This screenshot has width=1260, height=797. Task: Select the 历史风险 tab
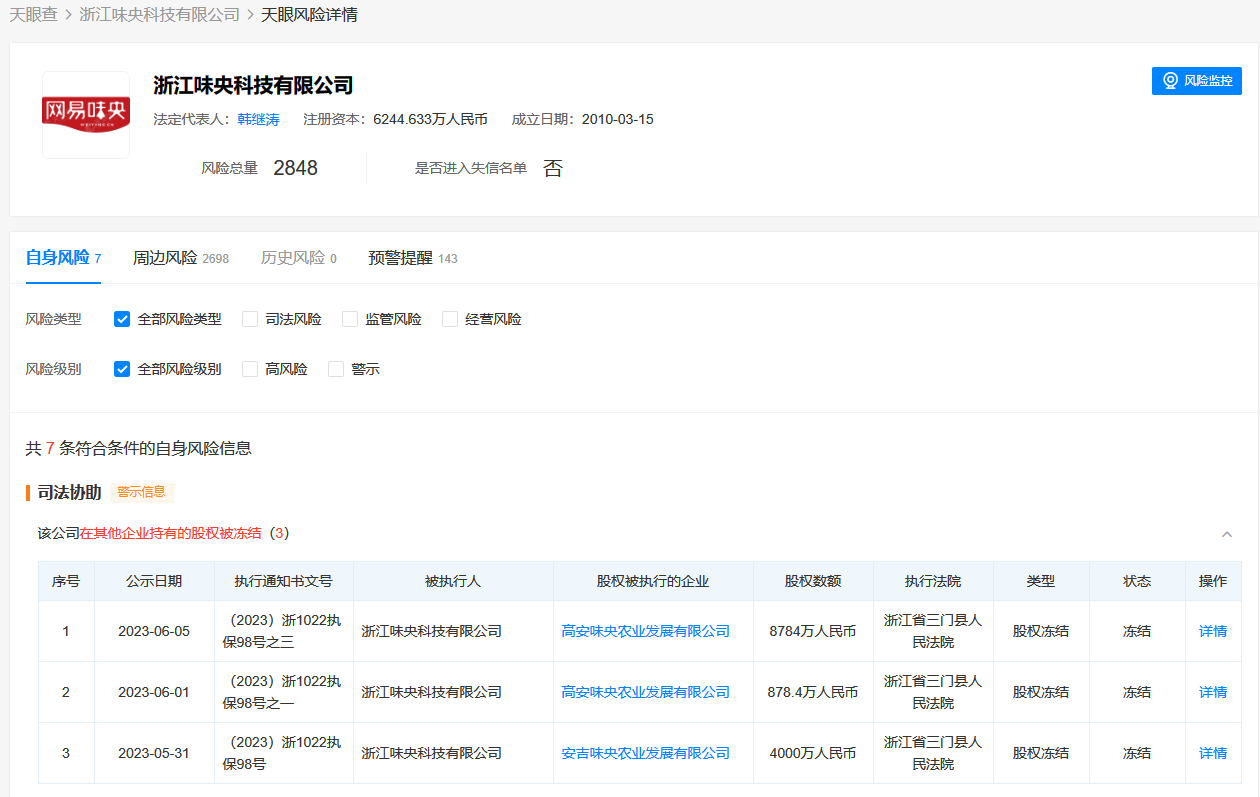click(x=299, y=258)
